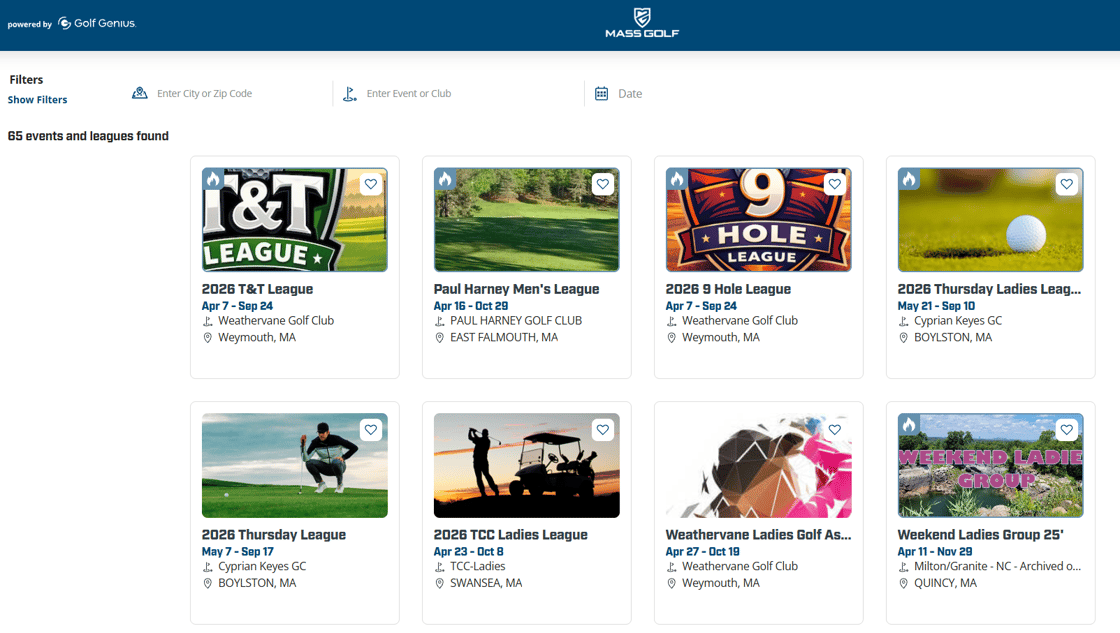Open the calendar date icon
This screenshot has height=633, width=1120.
tap(601, 94)
